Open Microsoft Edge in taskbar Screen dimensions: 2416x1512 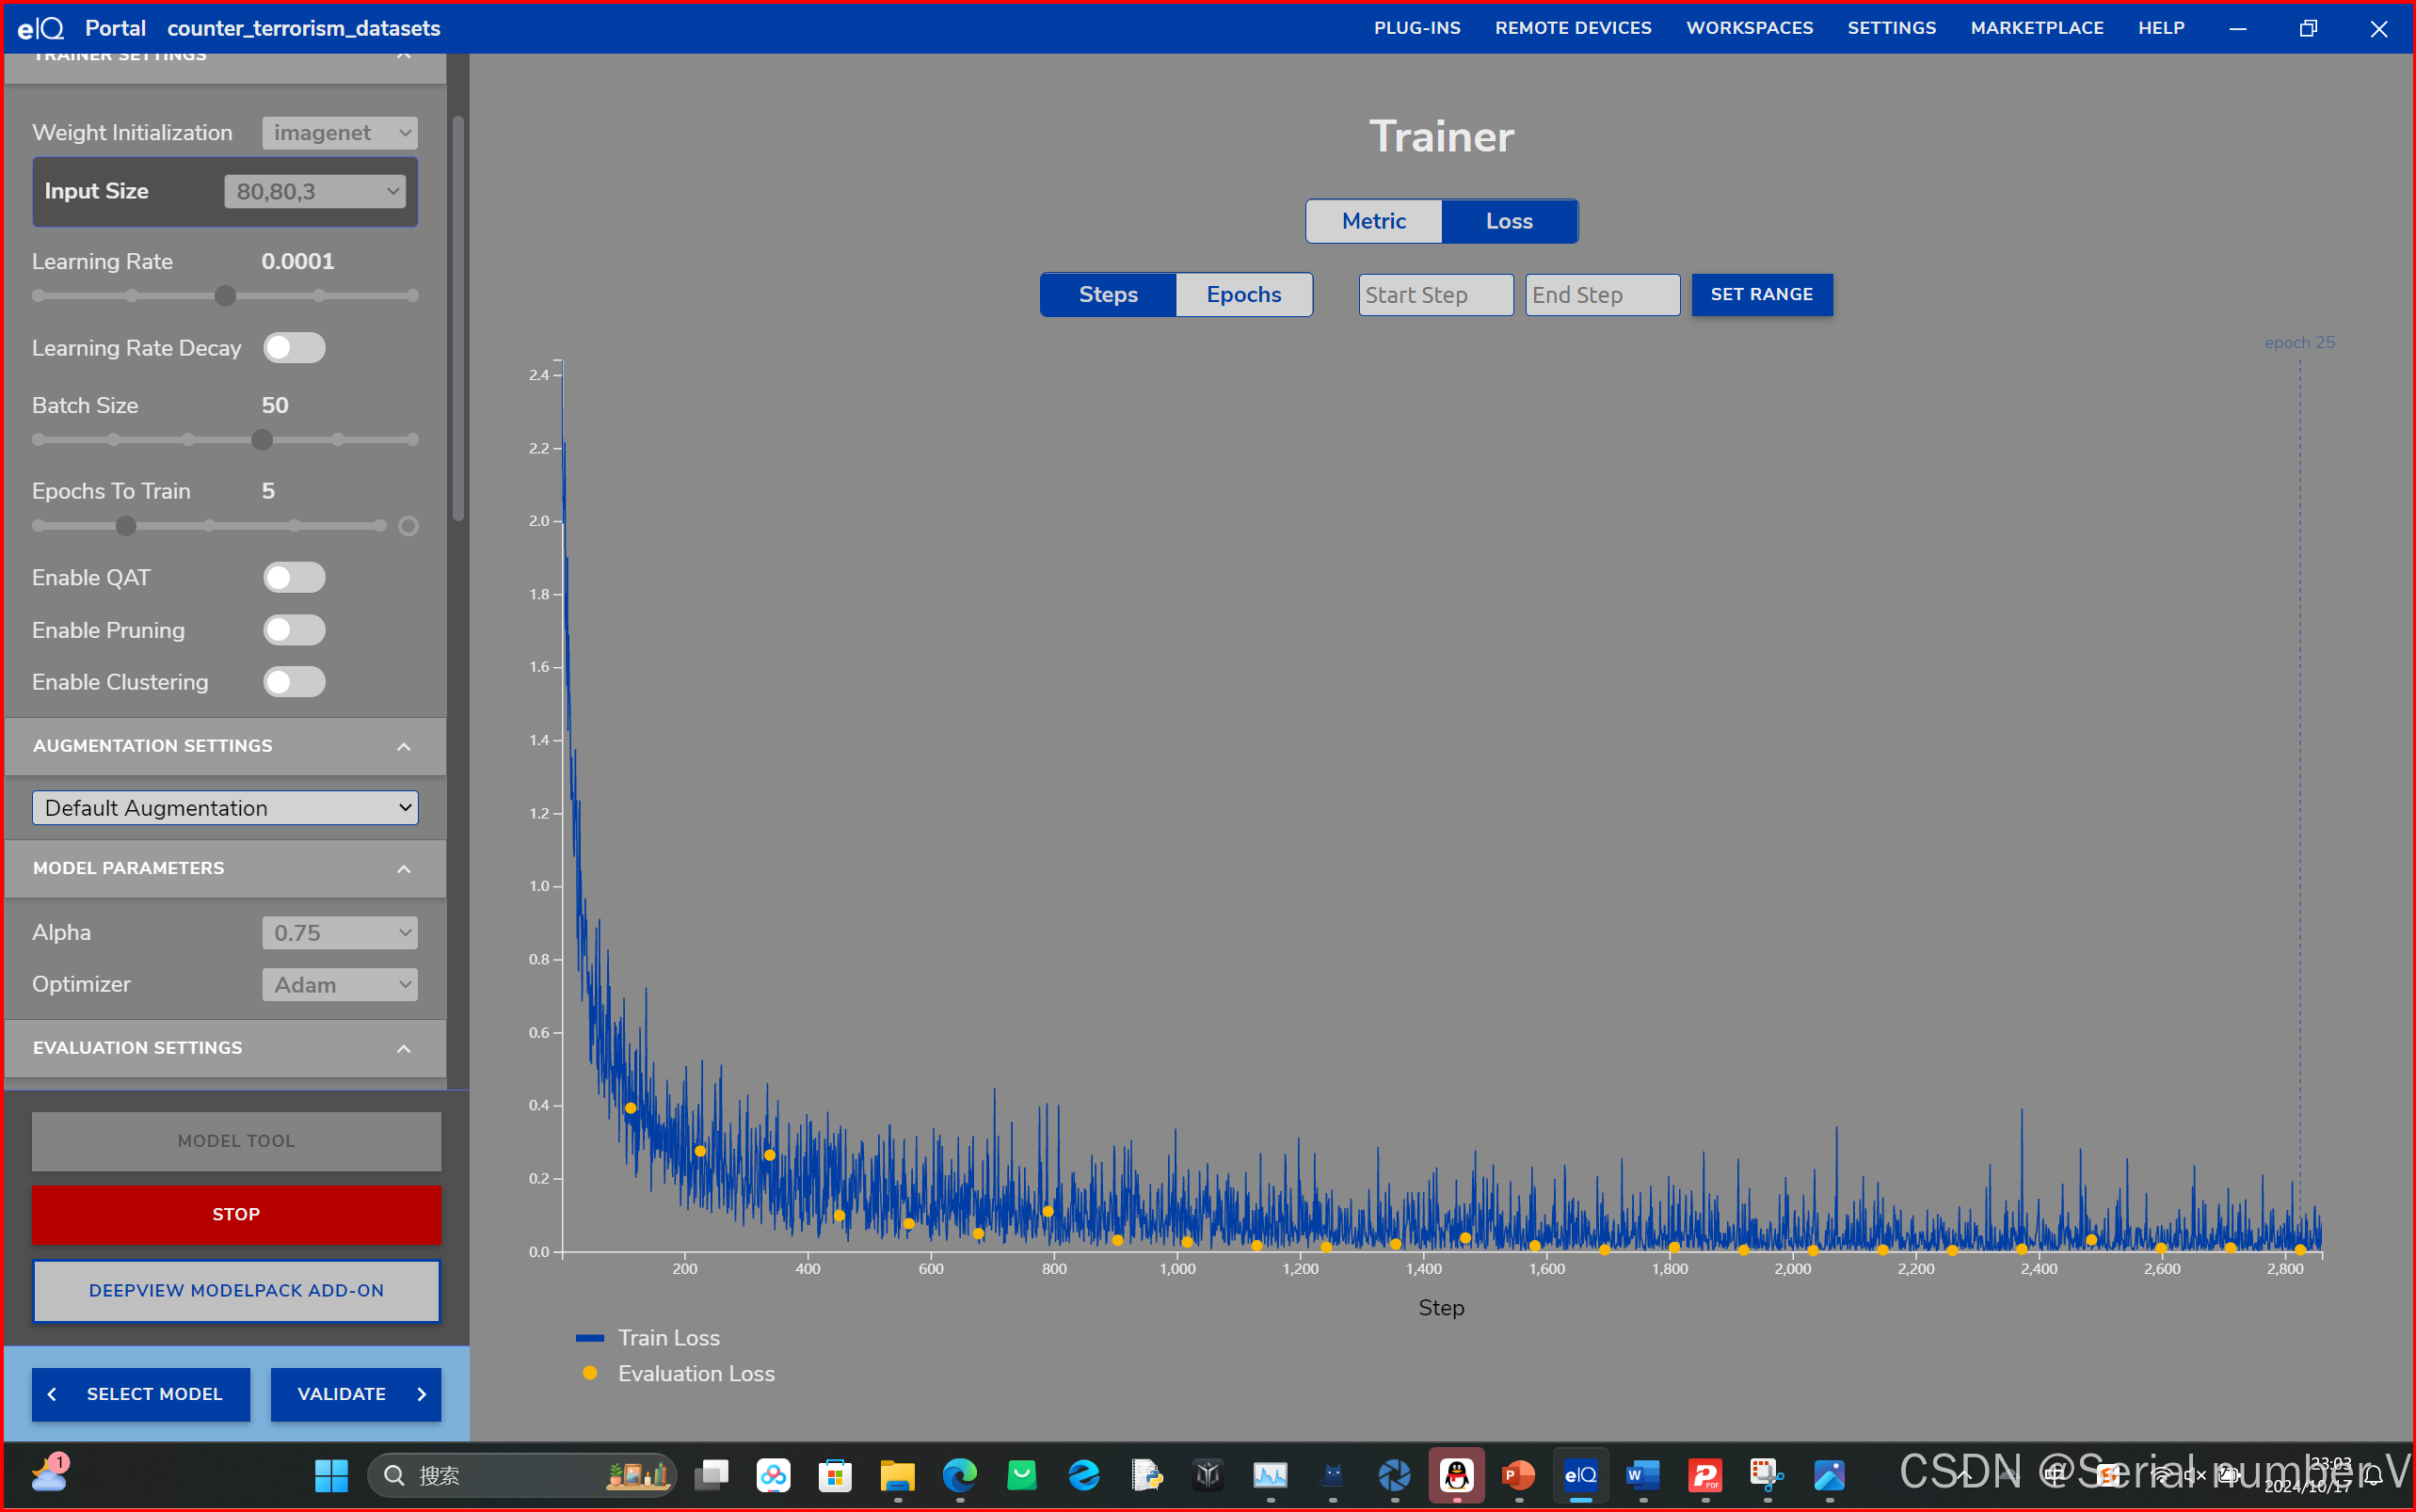click(x=959, y=1475)
